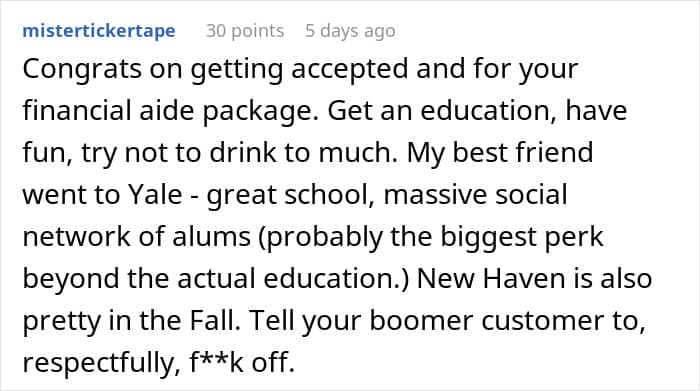The image size is (700, 391).
Task: Click the 5 days ago timestamp
Action: point(350,31)
